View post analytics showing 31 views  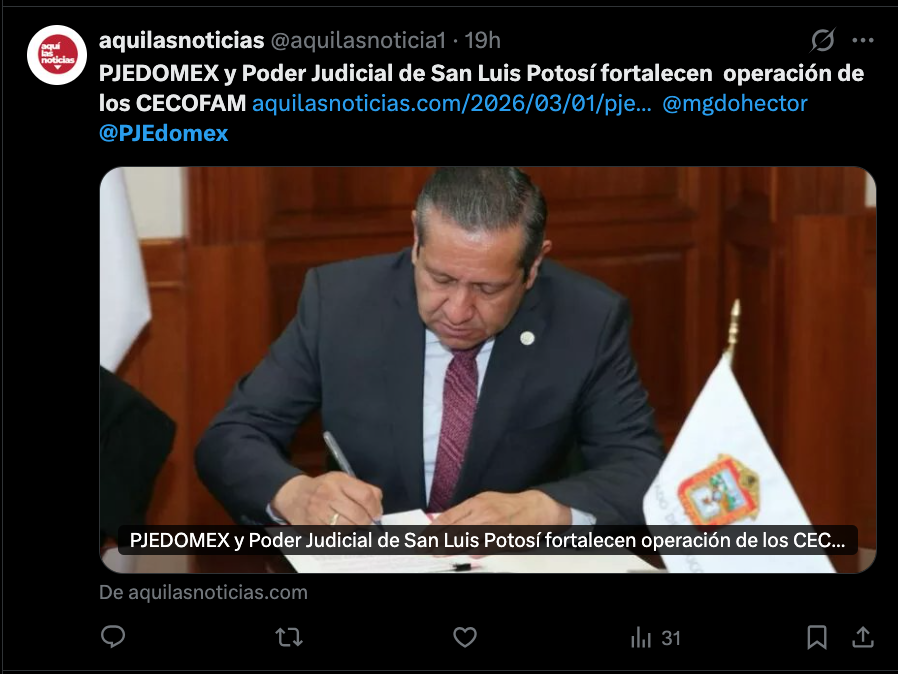[656, 638]
